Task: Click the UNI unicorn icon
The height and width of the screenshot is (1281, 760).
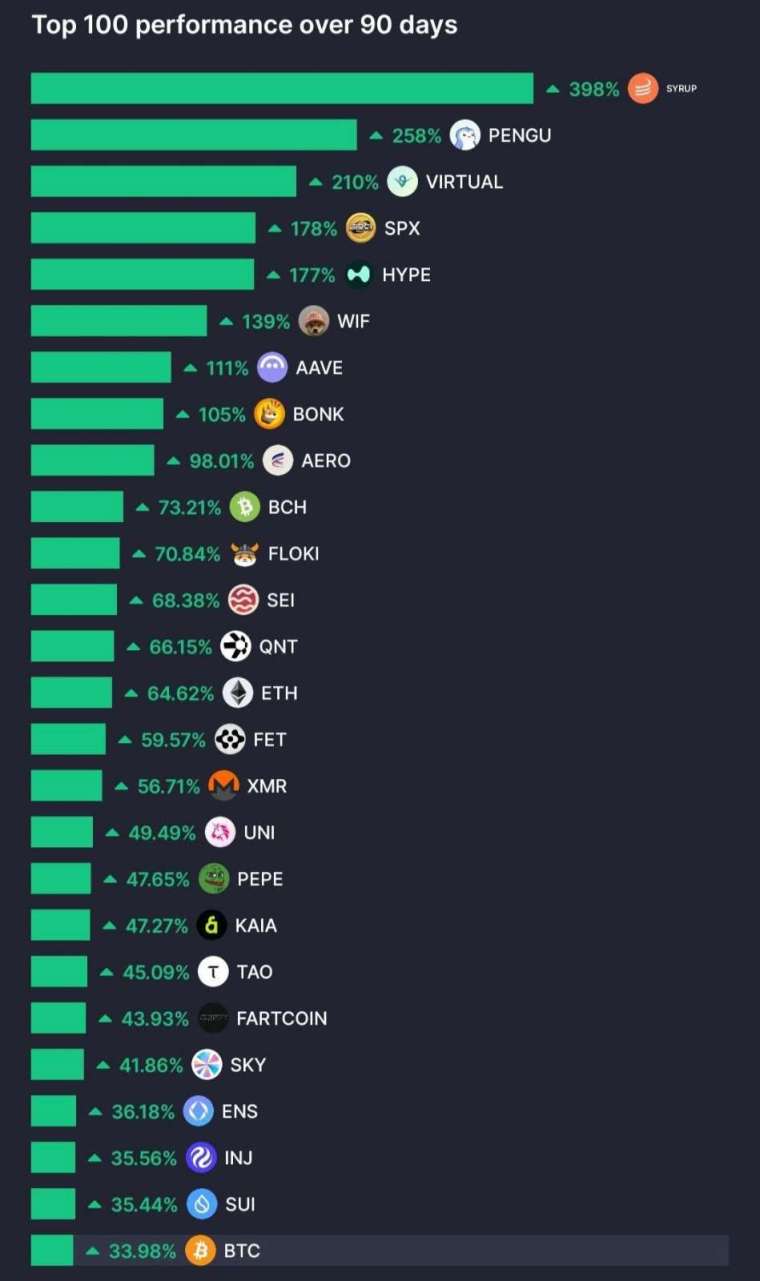Action: pyautogui.click(x=220, y=832)
